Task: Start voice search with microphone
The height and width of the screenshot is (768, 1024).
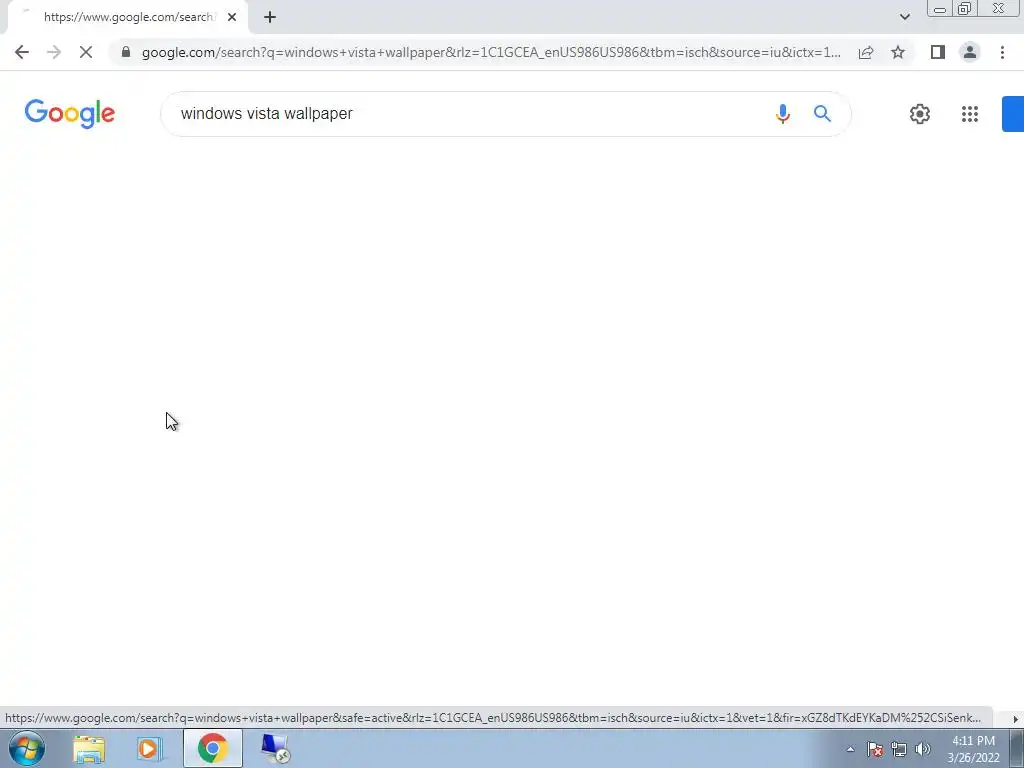Action: click(782, 114)
